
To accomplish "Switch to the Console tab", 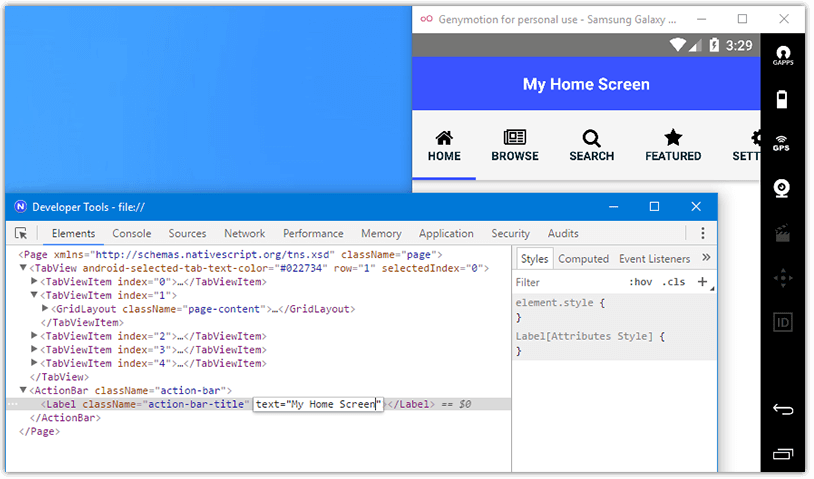I will click(131, 234).
